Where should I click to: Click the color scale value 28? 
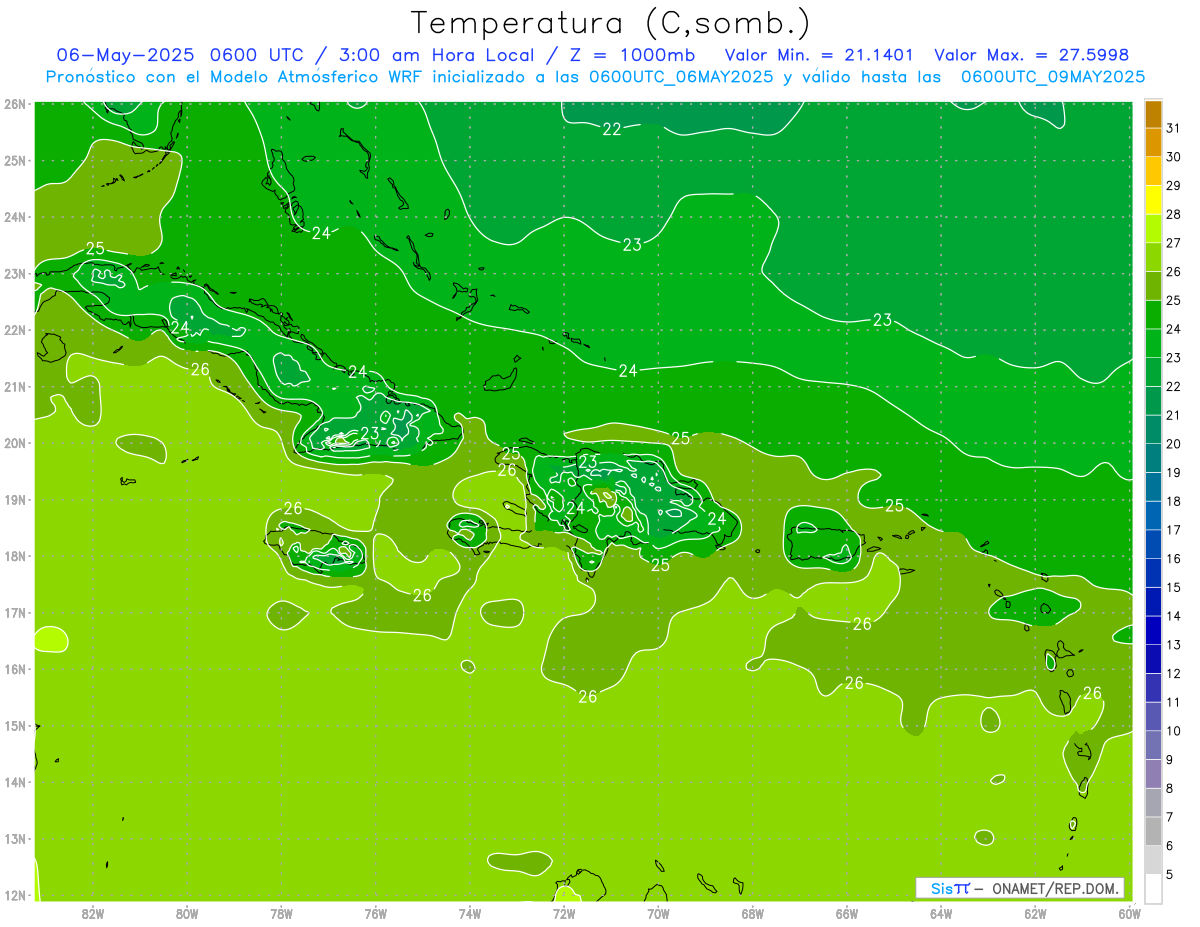click(1173, 214)
